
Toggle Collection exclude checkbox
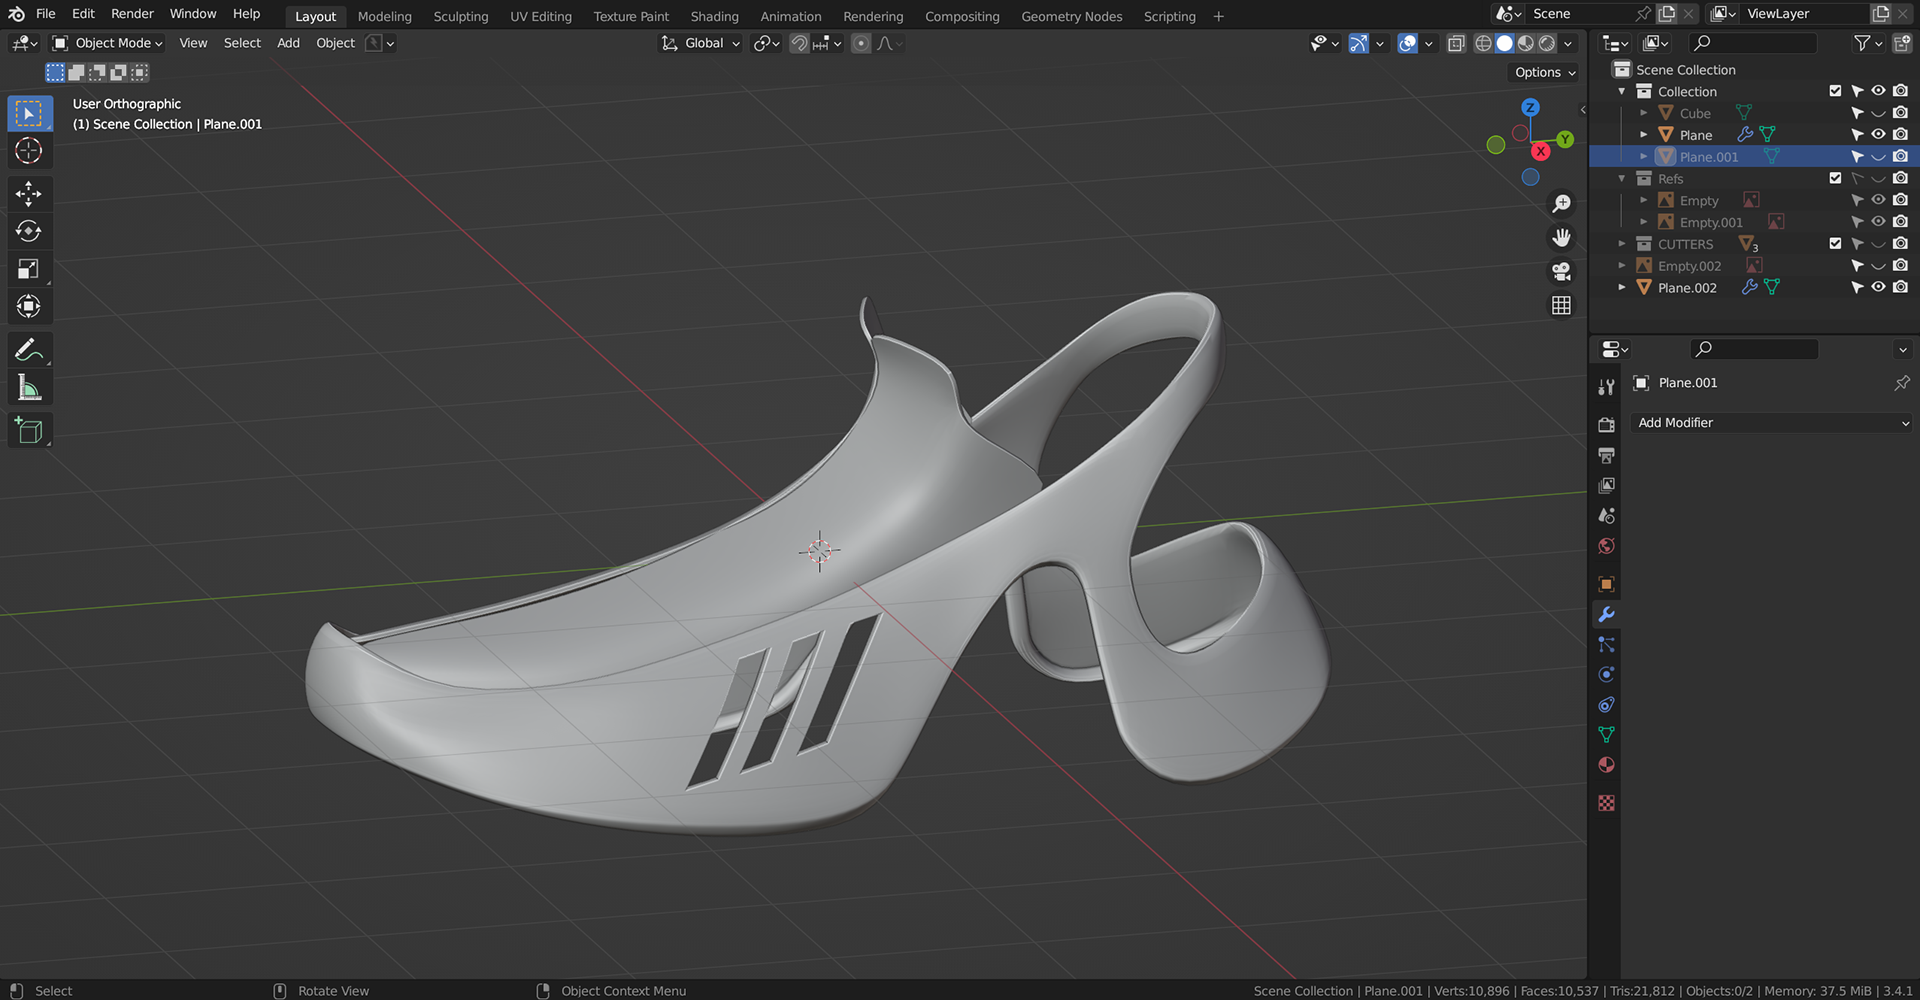pyautogui.click(x=1835, y=91)
